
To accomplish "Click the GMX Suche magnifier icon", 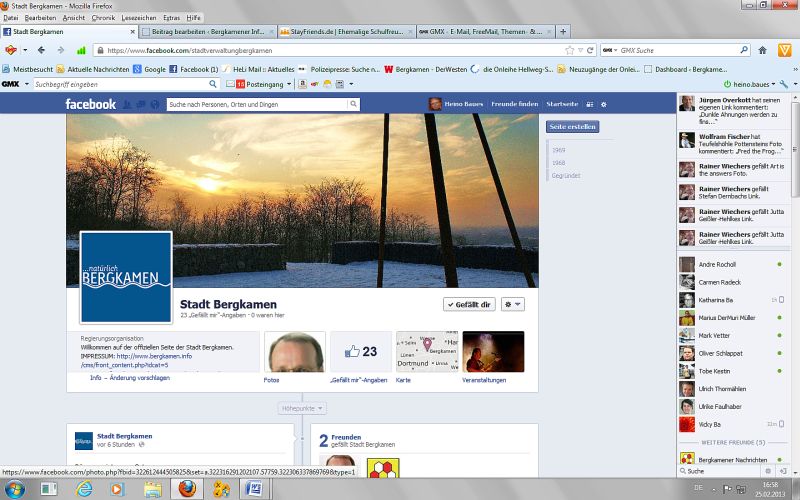I will click(744, 50).
